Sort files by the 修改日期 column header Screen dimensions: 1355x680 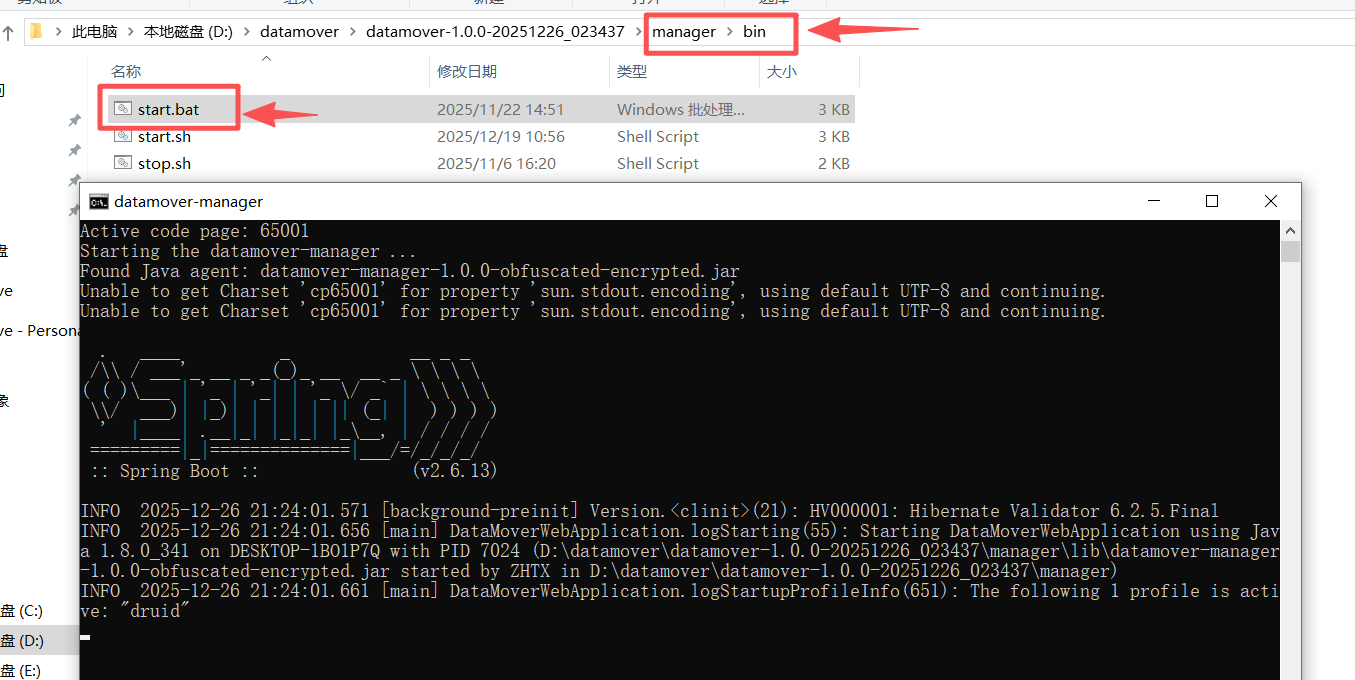(x=467, y=71)
